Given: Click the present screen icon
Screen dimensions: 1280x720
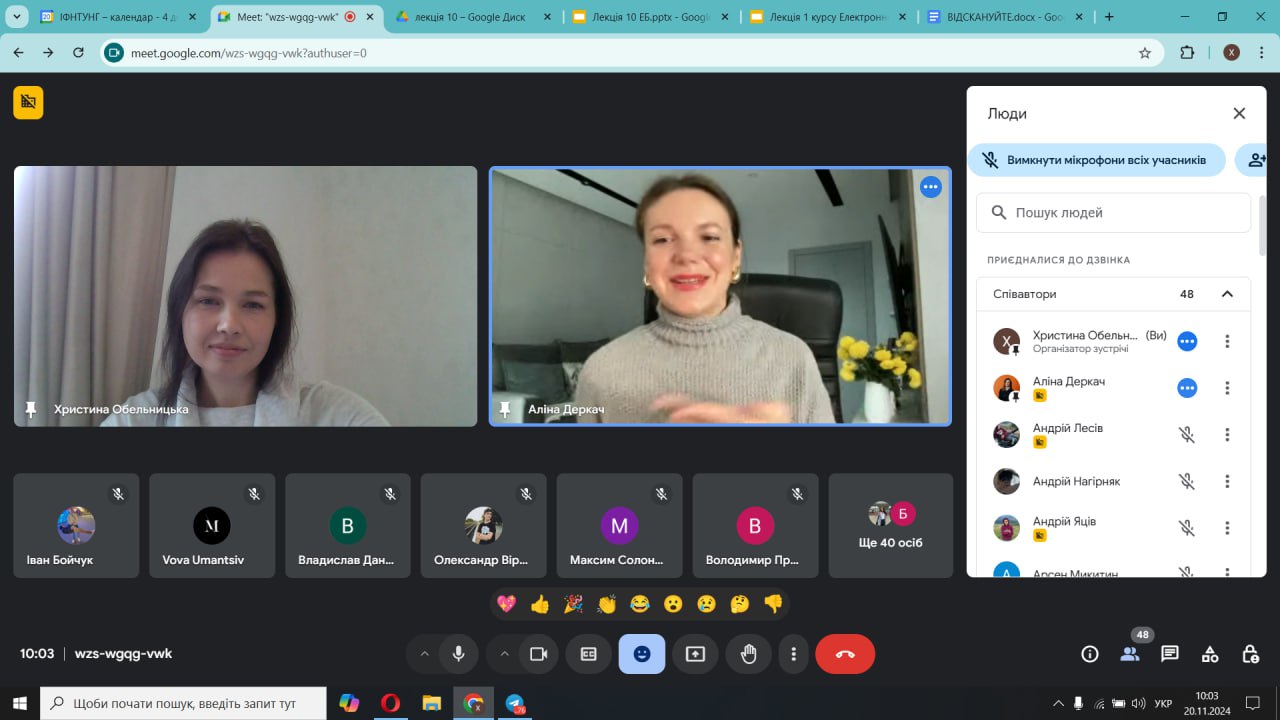Looking at the screenshot, I should pos(695,654).
